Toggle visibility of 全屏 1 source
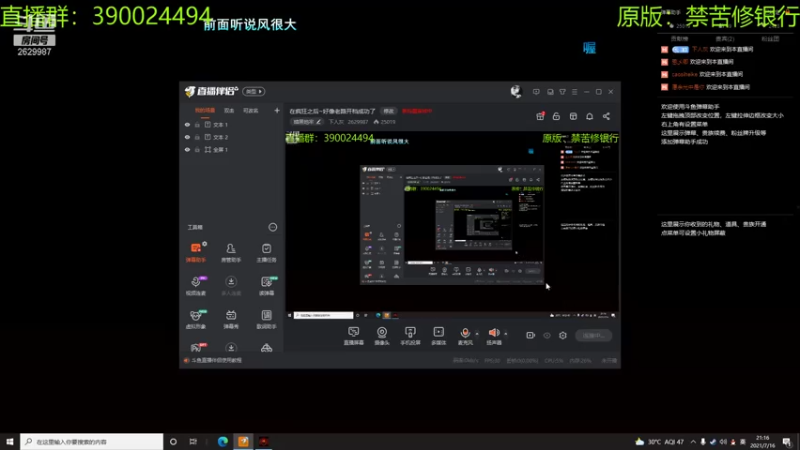The height and width of the screenshot is (450, 800). point(187,149)
